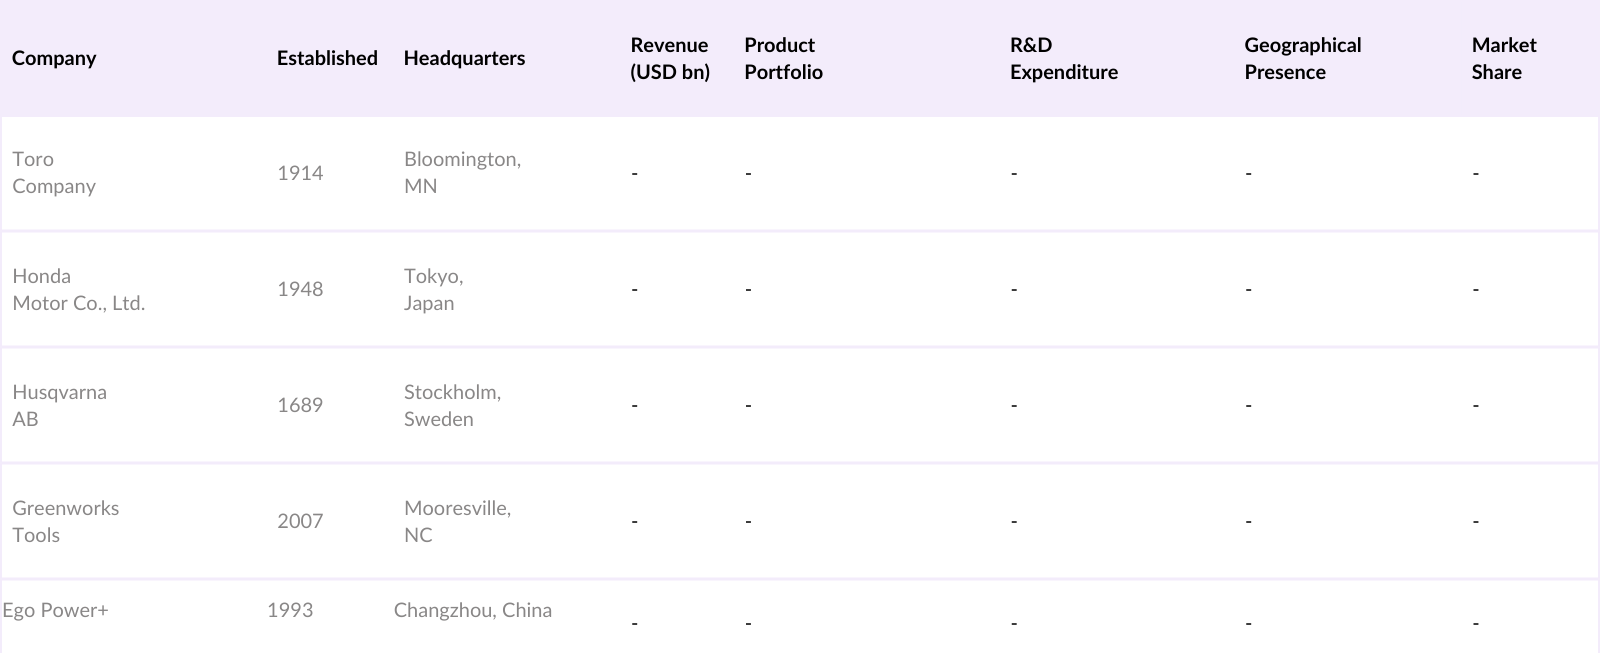Click the Company column header
1600x653 pixels.
click(54, 58)
